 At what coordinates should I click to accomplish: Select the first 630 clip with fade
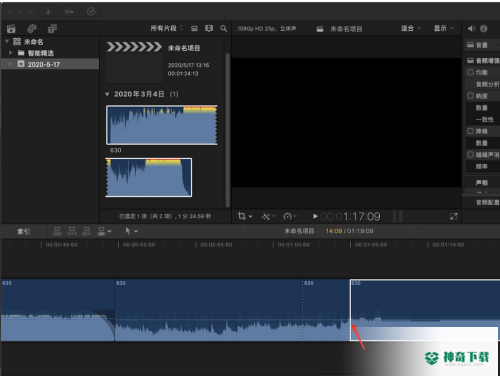click(x=58, y=310)
